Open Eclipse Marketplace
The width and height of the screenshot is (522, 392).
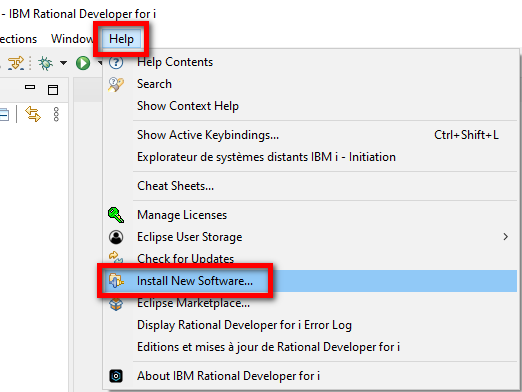click(193, 303)
